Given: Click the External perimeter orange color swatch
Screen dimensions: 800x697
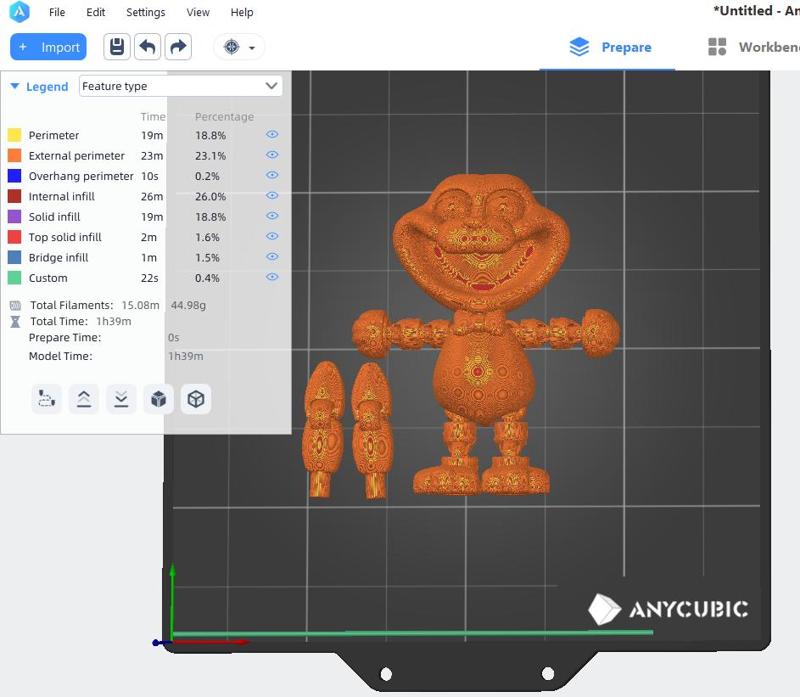Looking at the screenshot, I should 14,156.
